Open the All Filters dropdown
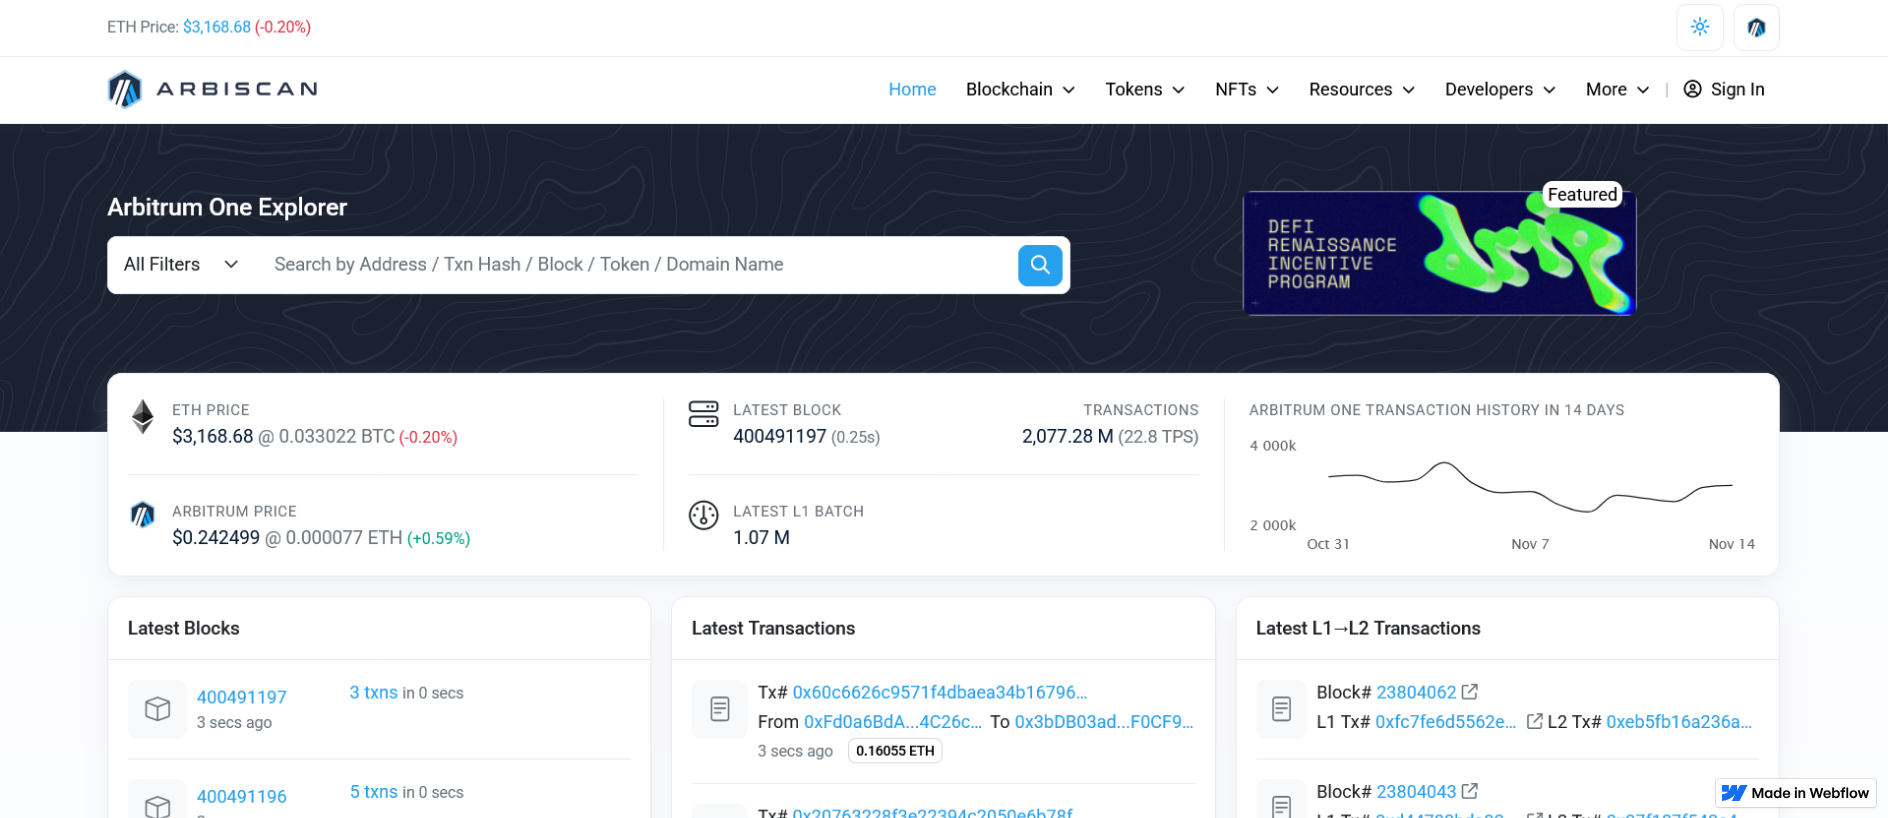 point(181,265)
